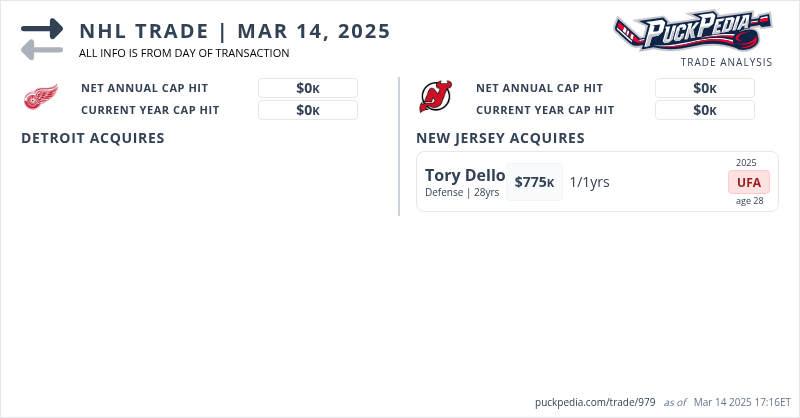Click Detroit's current year cap hit value
This screenshot has height=418, width=800.
coord(308,110)
